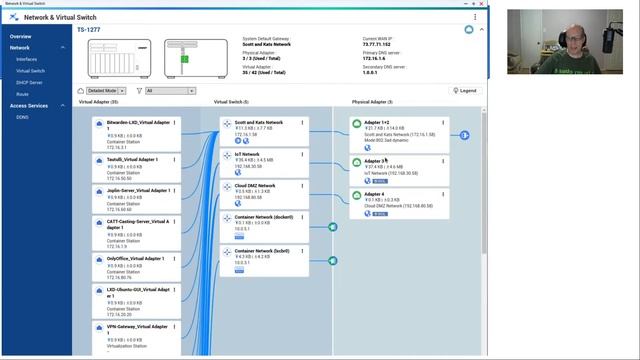Click the funnel filter icon
Image resolution: width=640 pixels, height=360 pixels.
click(139, 91)
